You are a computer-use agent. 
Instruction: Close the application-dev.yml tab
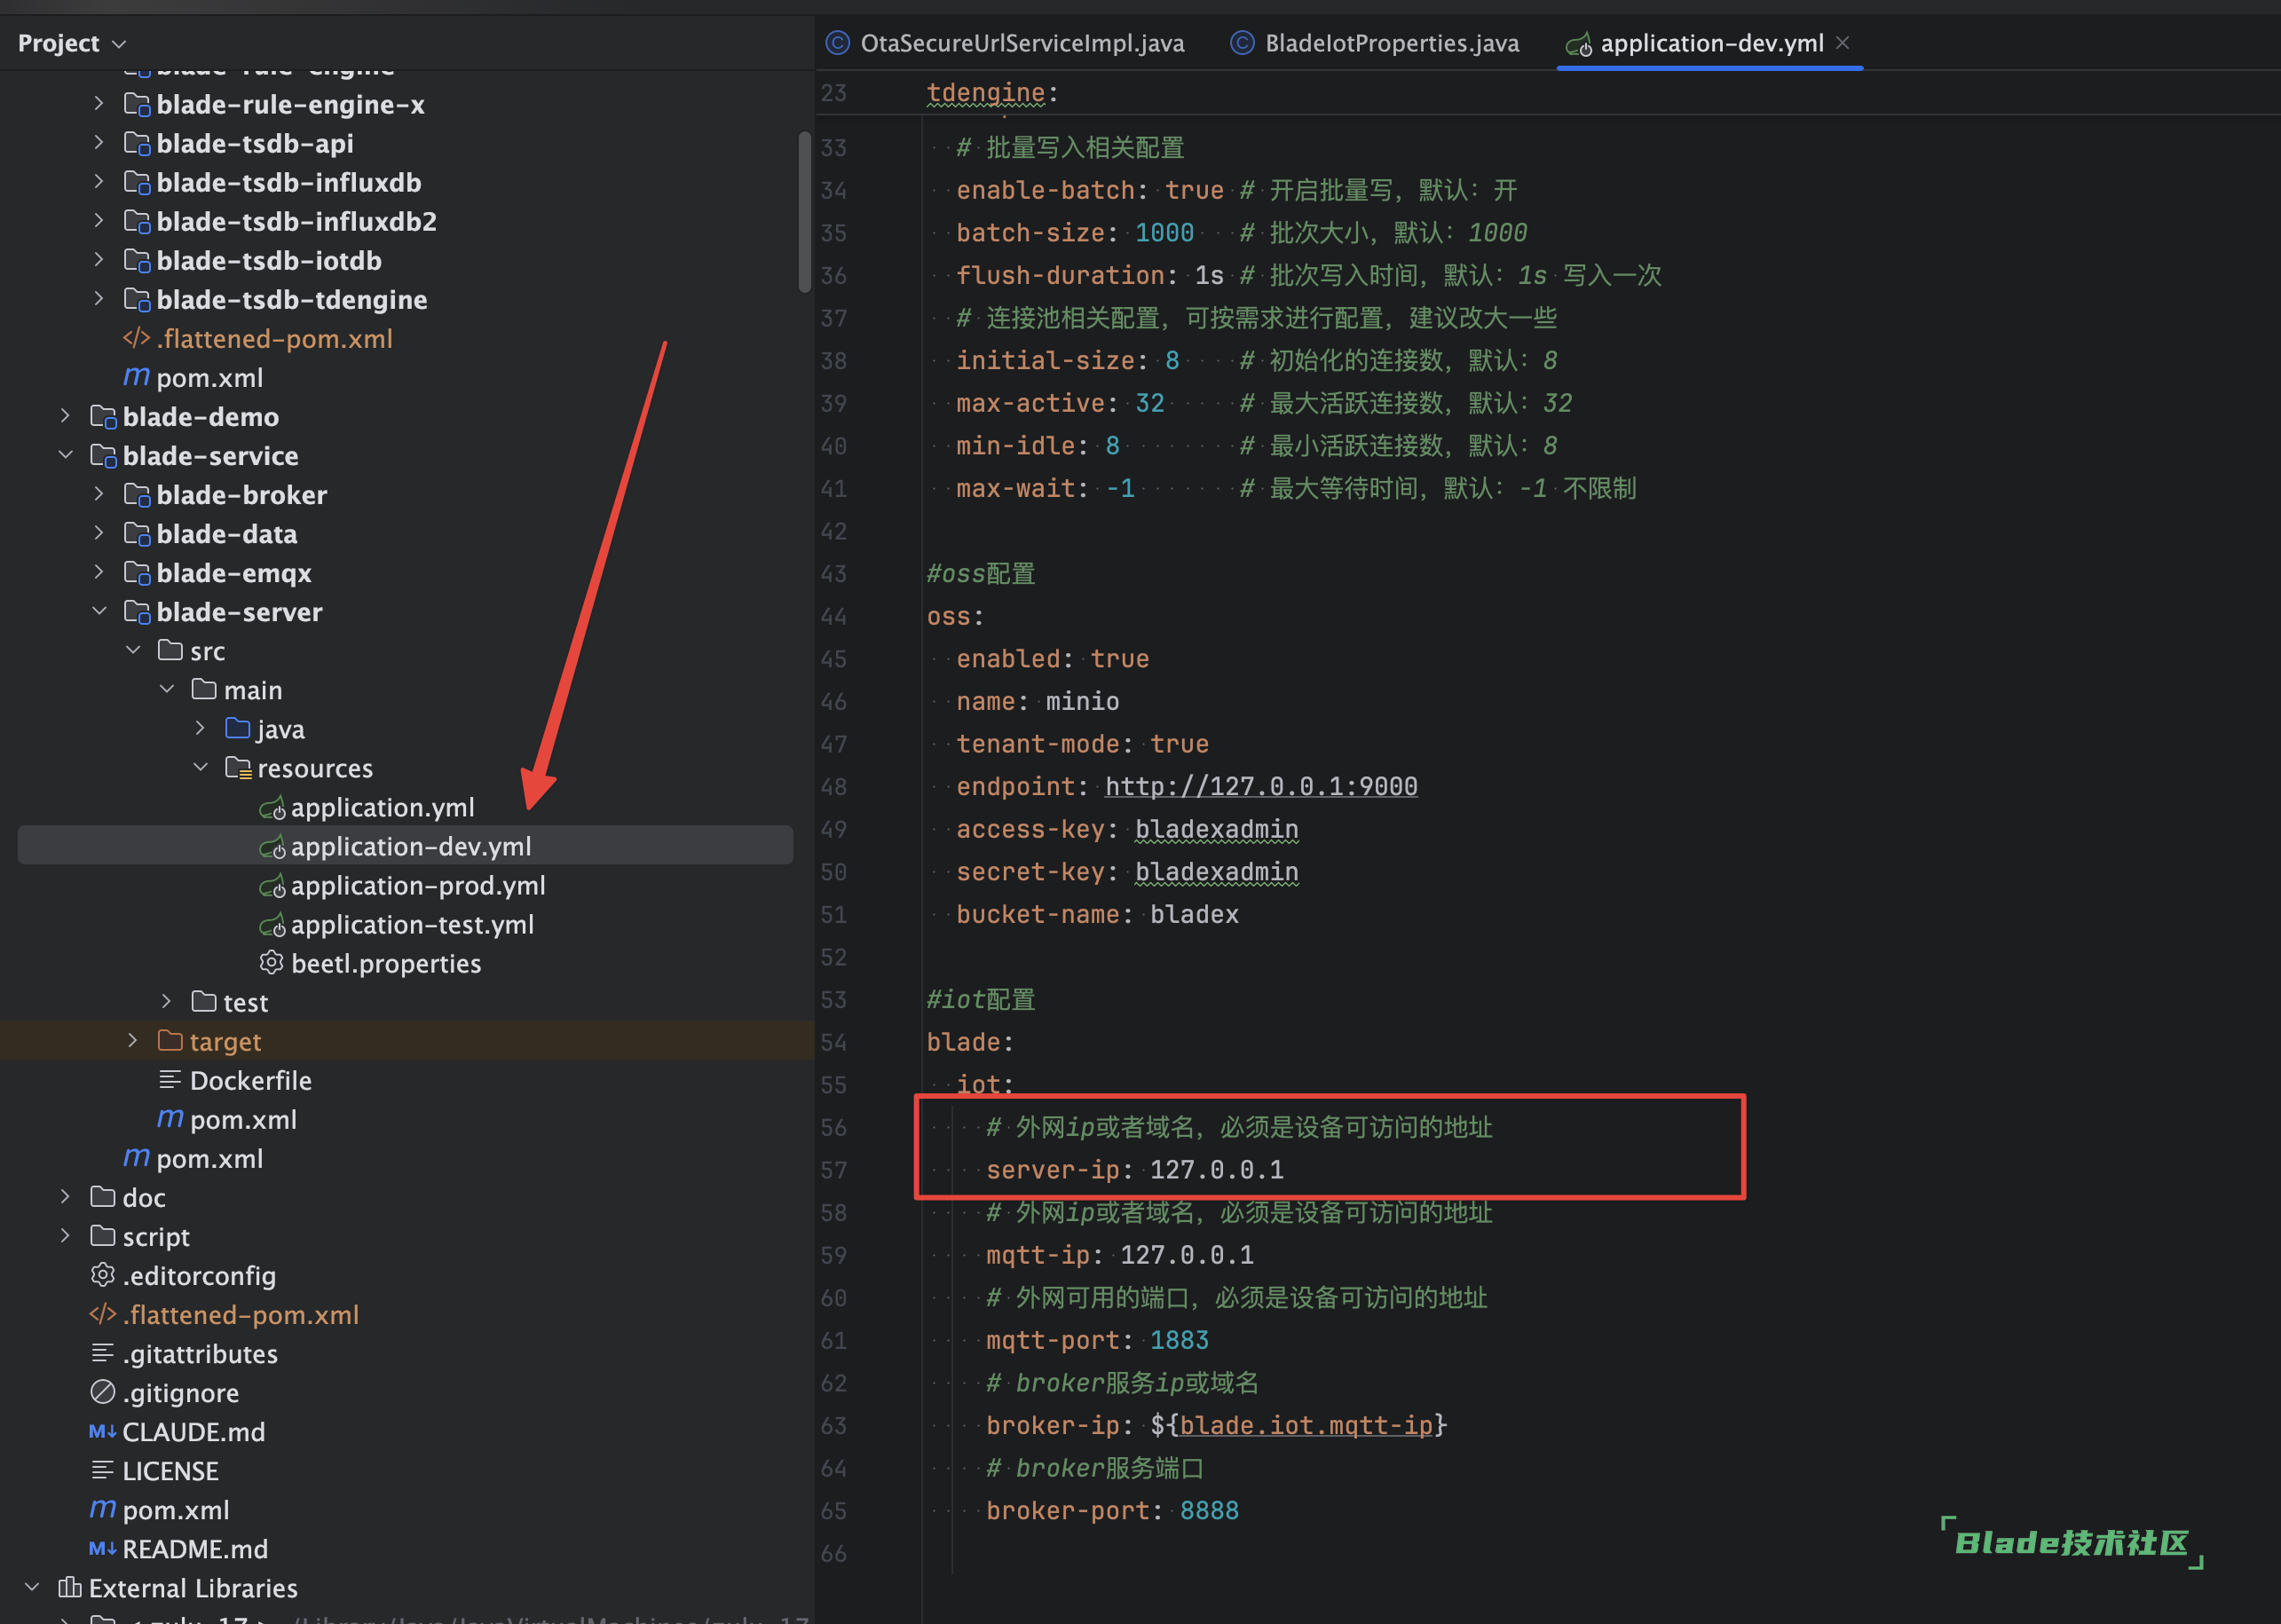pyautogui.click(x=1843, y=43)
